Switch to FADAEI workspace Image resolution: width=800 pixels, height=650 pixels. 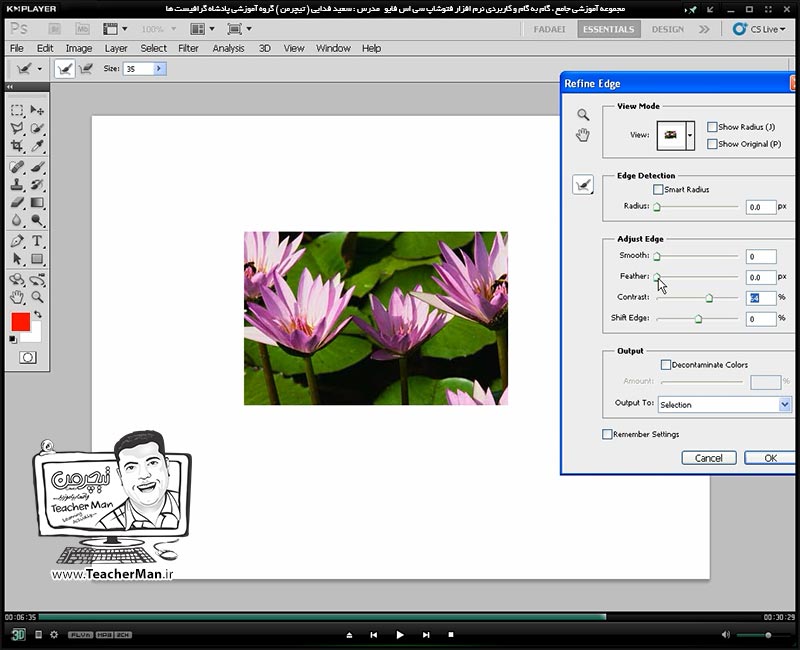coord(549,29)
